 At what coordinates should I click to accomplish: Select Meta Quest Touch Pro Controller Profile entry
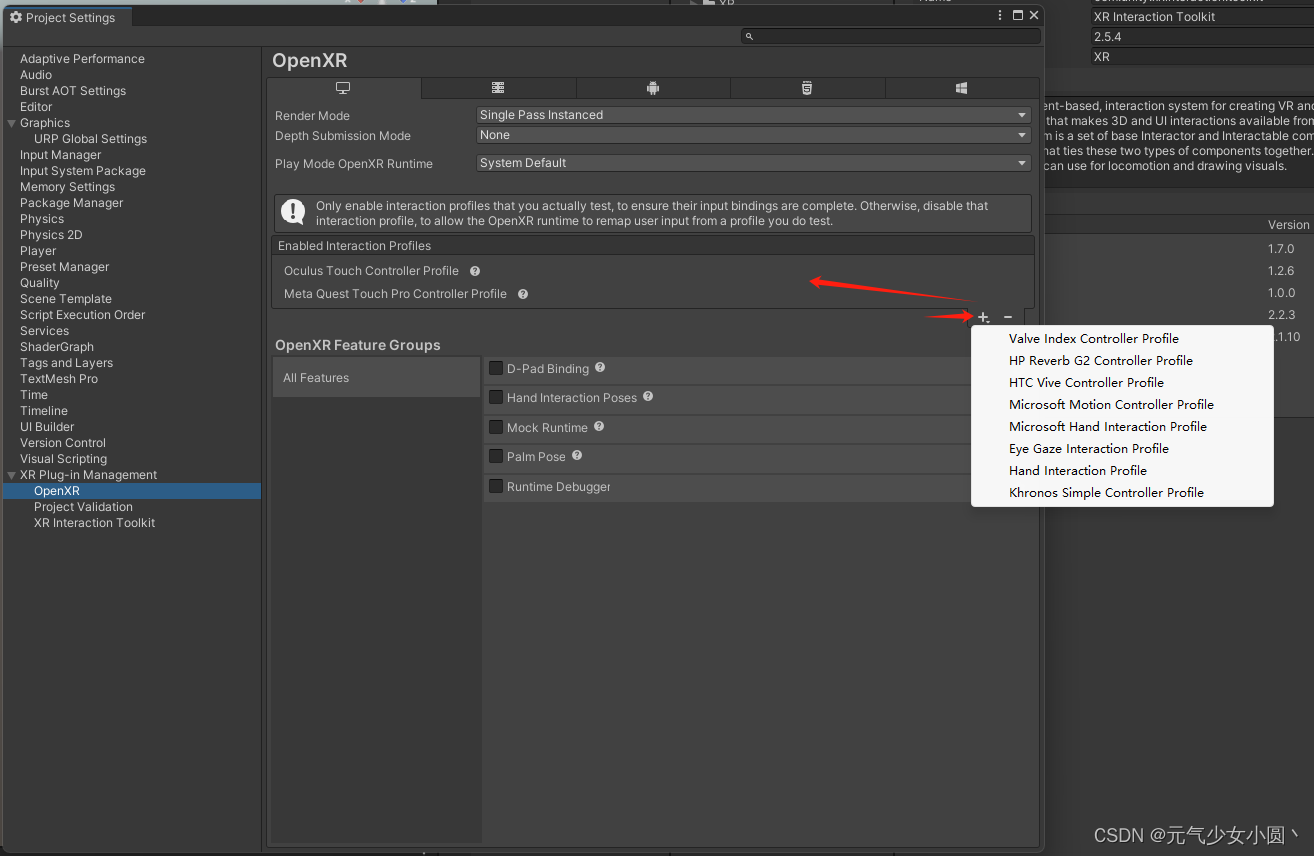tap(395, 294)
